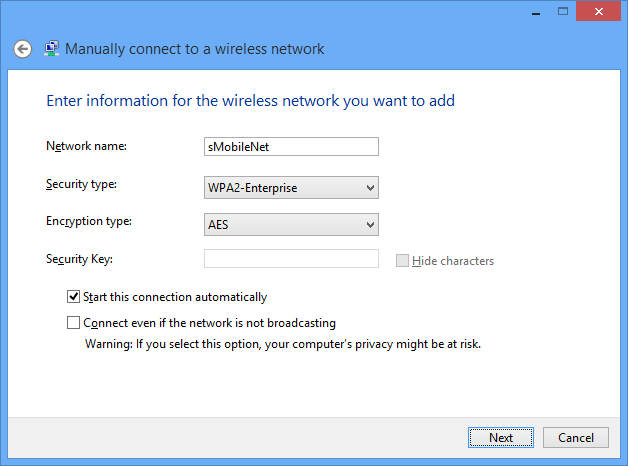Open the Security type dropdown
This screenshot has height=466, width=628.
[x=291, y=187]
